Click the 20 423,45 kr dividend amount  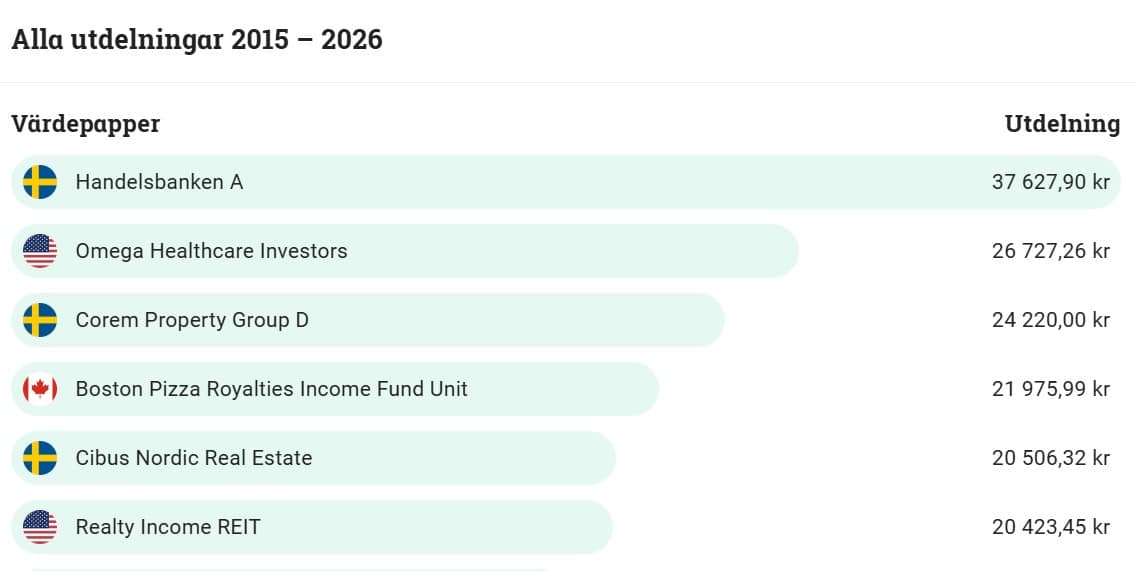[x=1051, y=527]
